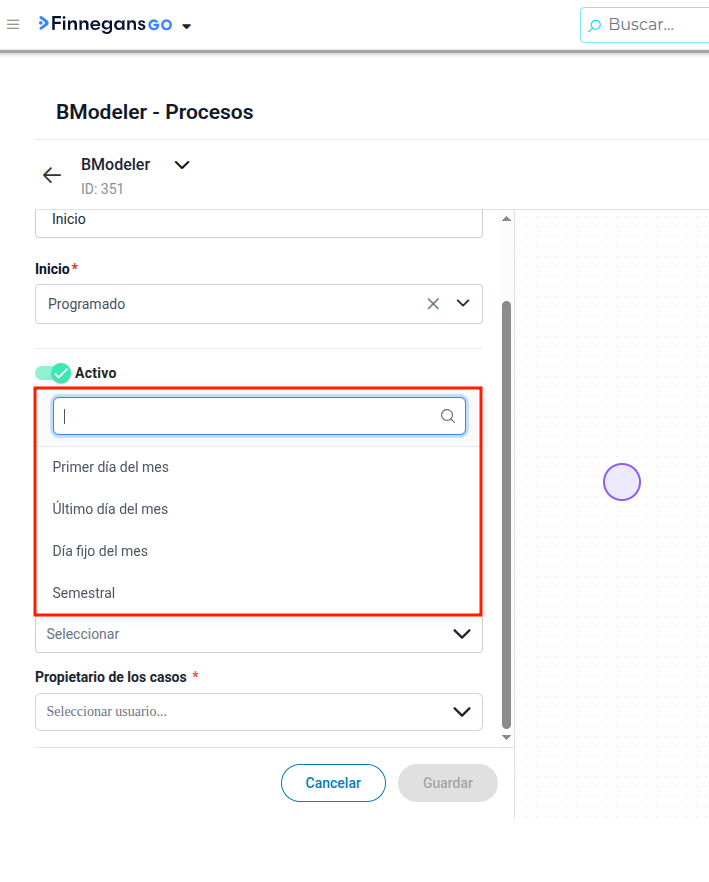Click scroll up arrow of form panel
The image size is (709, 882).
pyautogui.click(x=506, y=219)
